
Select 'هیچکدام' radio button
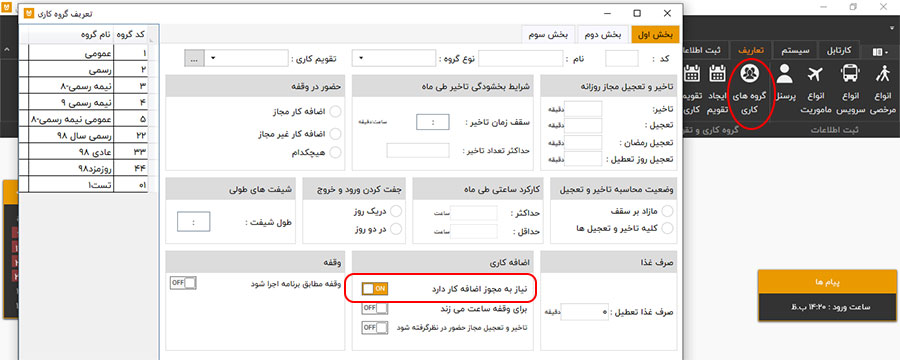click(x=335, y=152)
